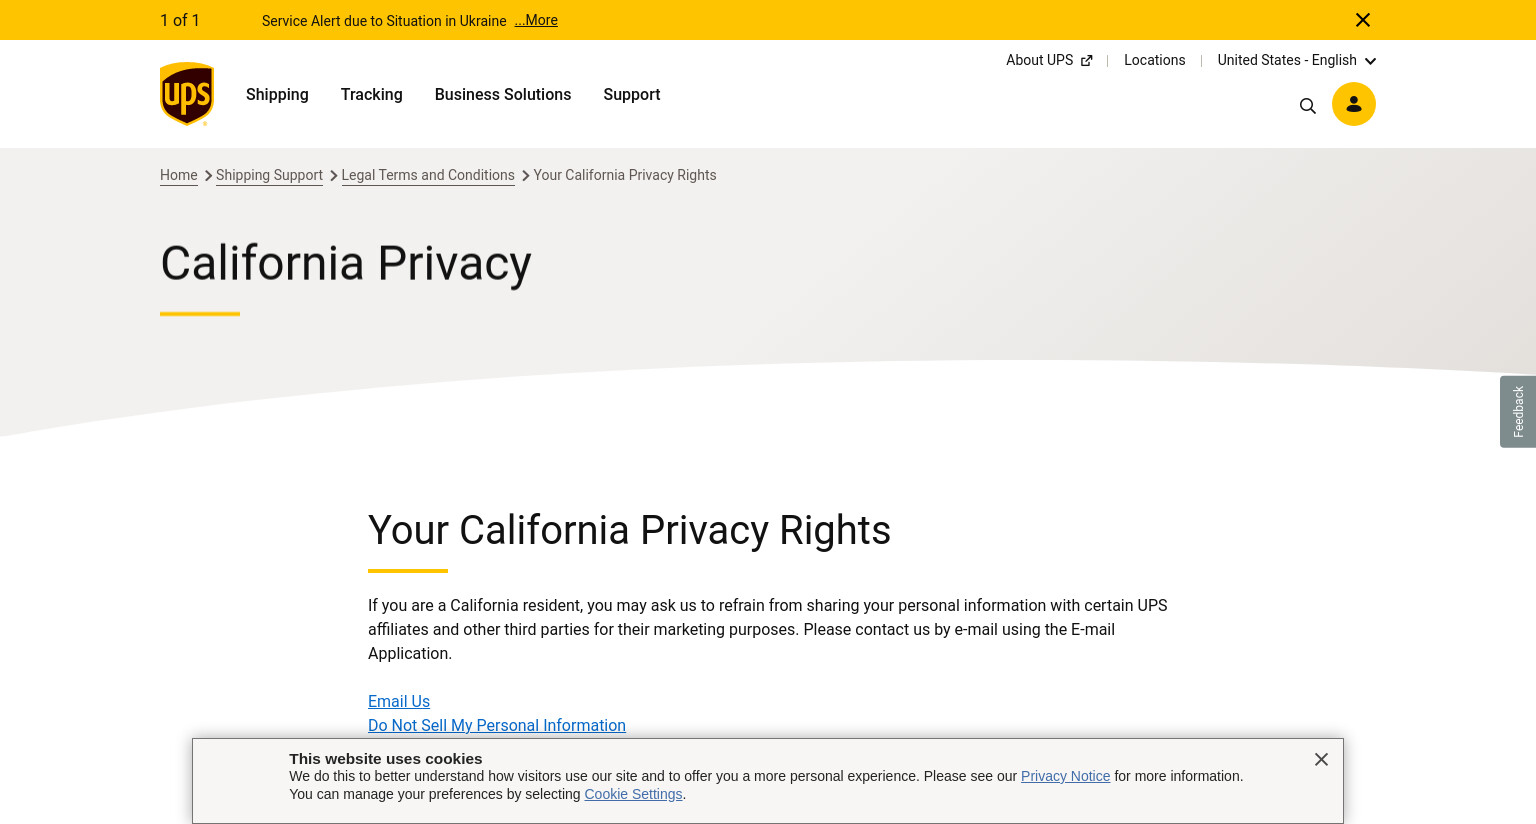
Task: Open Shipping Support breadcrumb link
Action: [269, 175]
